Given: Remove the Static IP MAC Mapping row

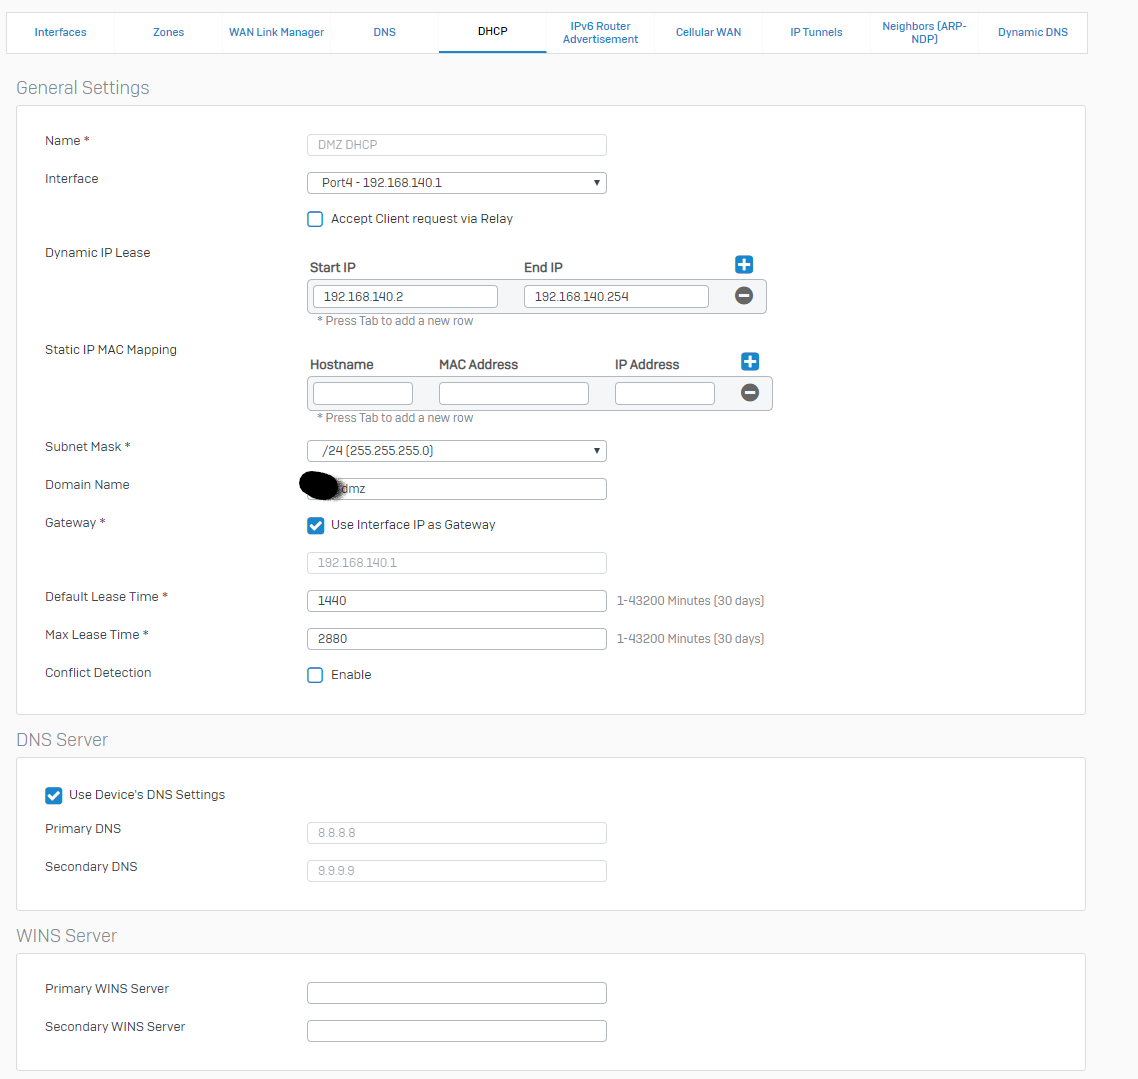Looking at the screenshot, I should [750, 393].
